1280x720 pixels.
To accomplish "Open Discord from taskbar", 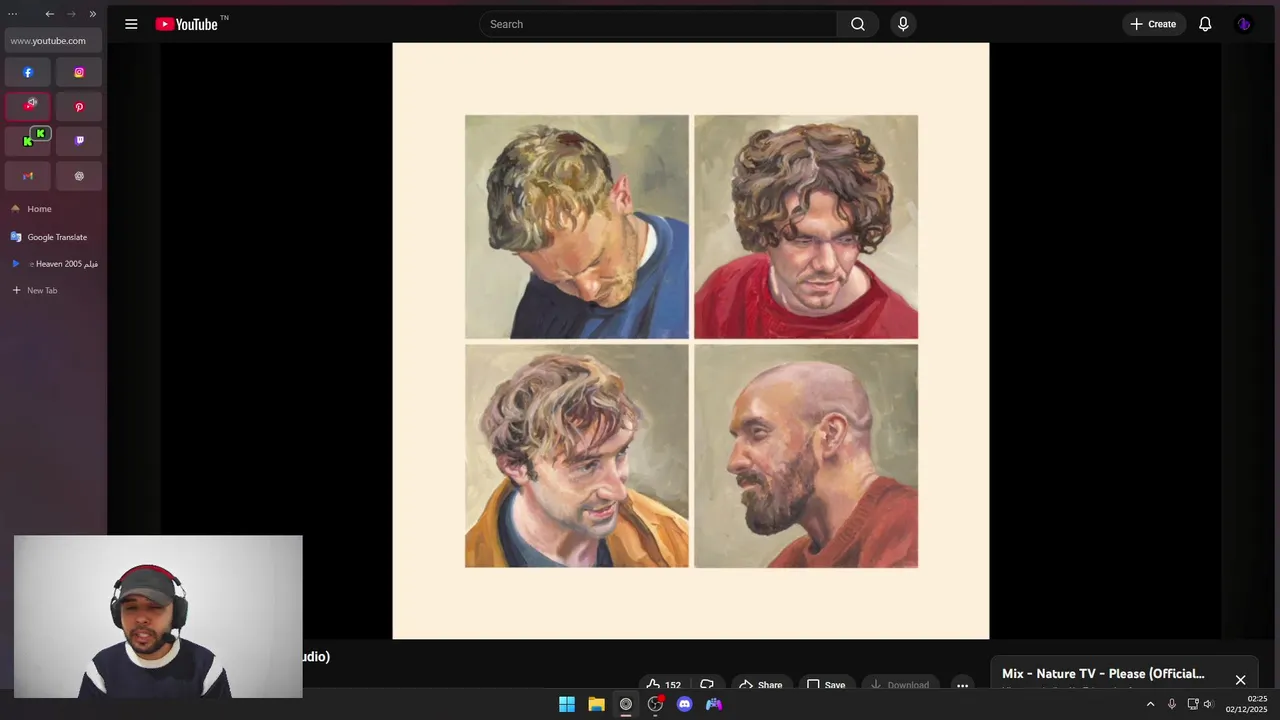I will click(684, 704).
